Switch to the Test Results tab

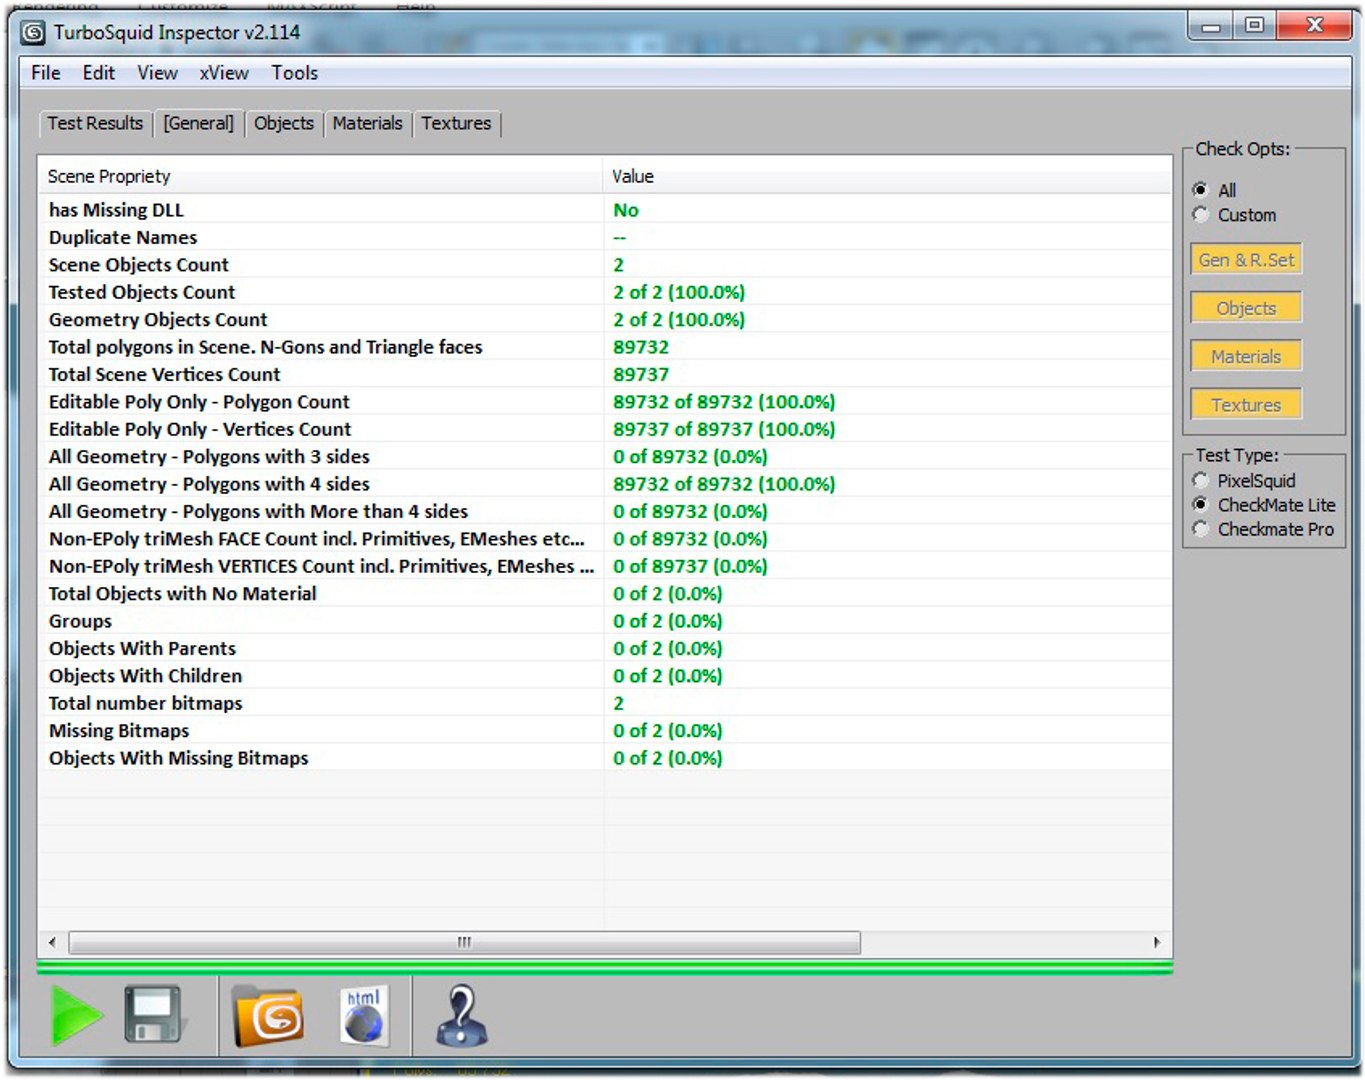click(x=95, y=123)
